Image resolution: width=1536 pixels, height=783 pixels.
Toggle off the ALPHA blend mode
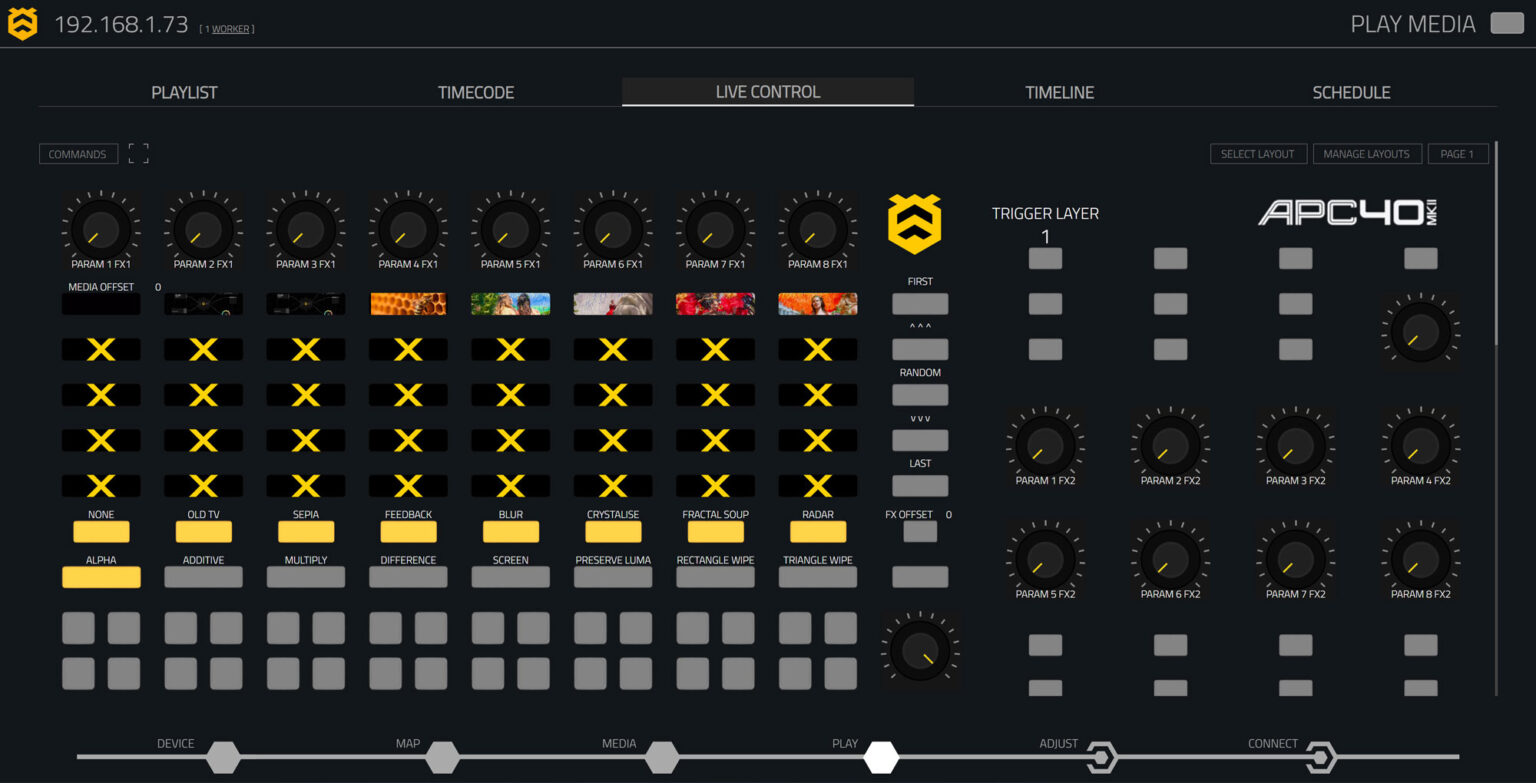[x=100, y=576]
